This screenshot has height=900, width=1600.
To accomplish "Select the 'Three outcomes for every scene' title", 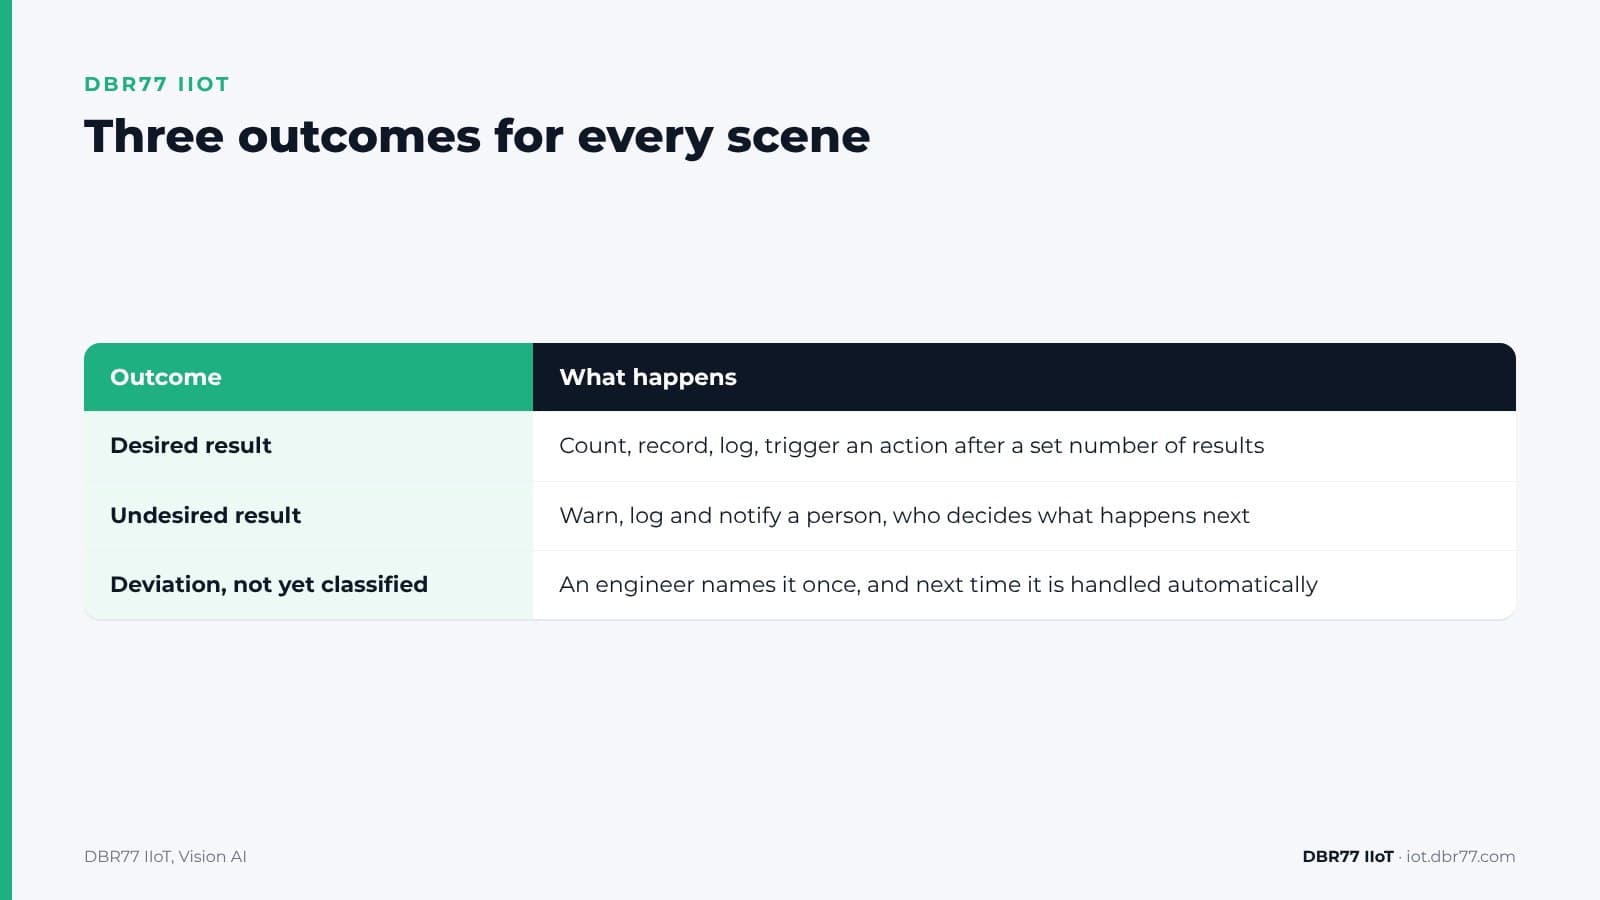I will pos(477,137).
